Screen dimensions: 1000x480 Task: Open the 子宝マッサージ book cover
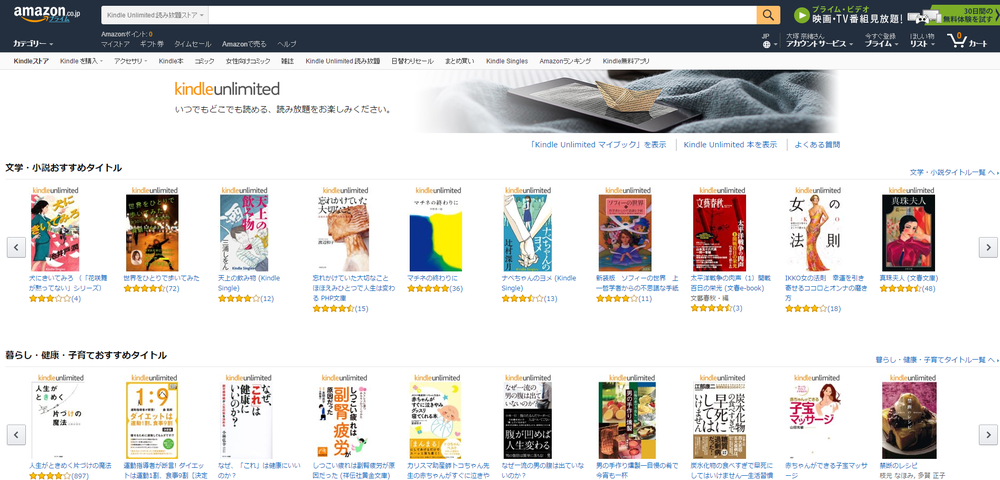(816, 420)
